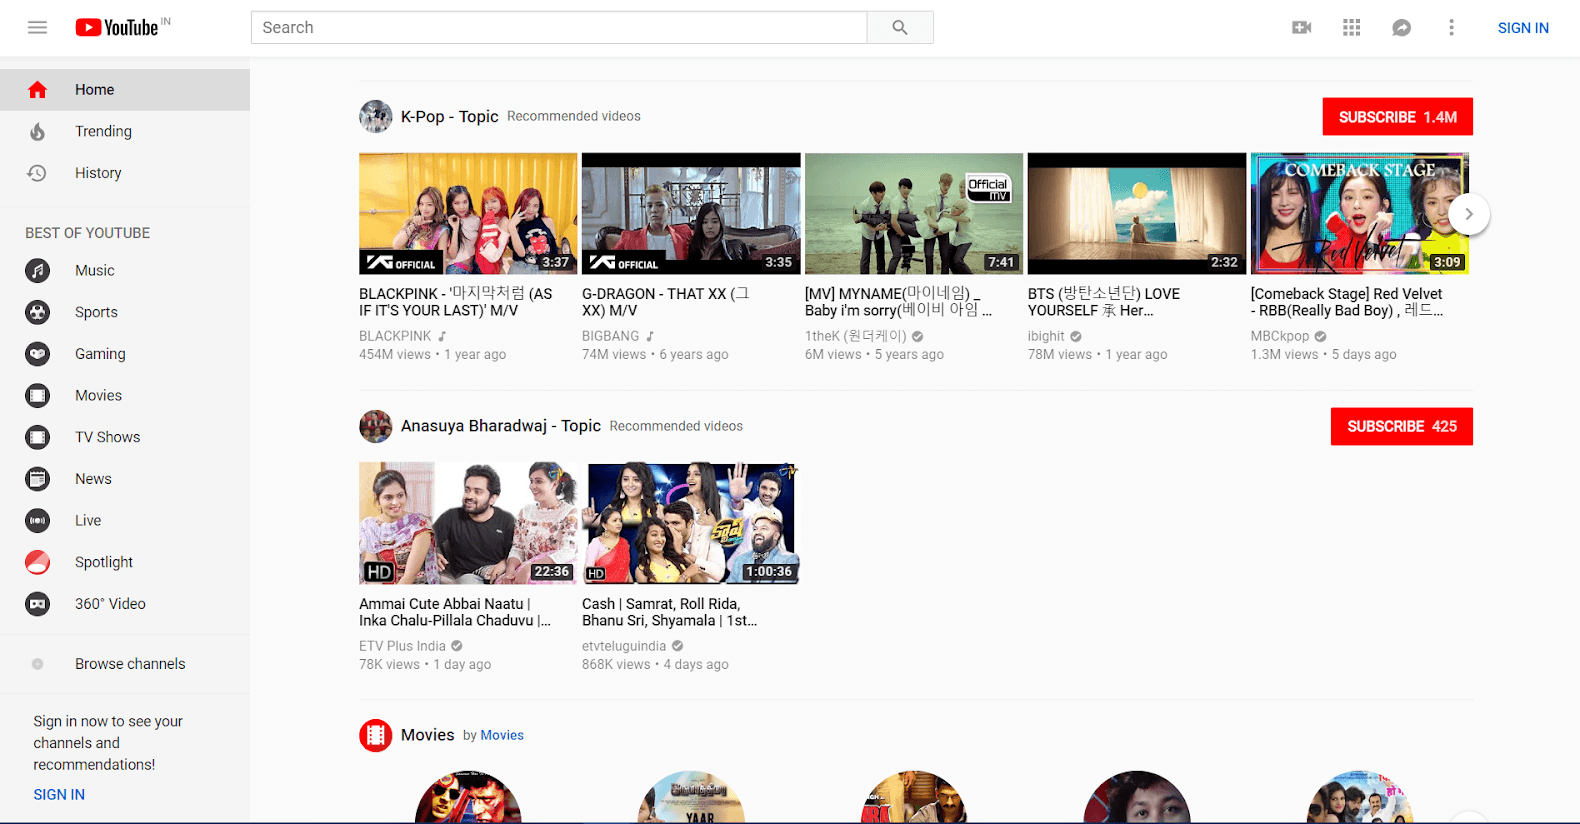Open BLACKPINK channel name under video
This screenshot has height=824, width=1580.
(x=395, y=336)
